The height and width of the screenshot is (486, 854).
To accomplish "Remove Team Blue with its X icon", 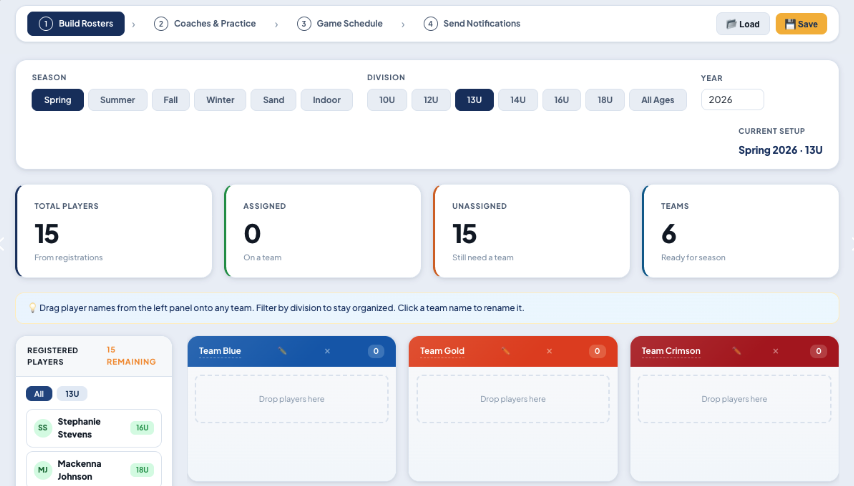I will [327, 351].
